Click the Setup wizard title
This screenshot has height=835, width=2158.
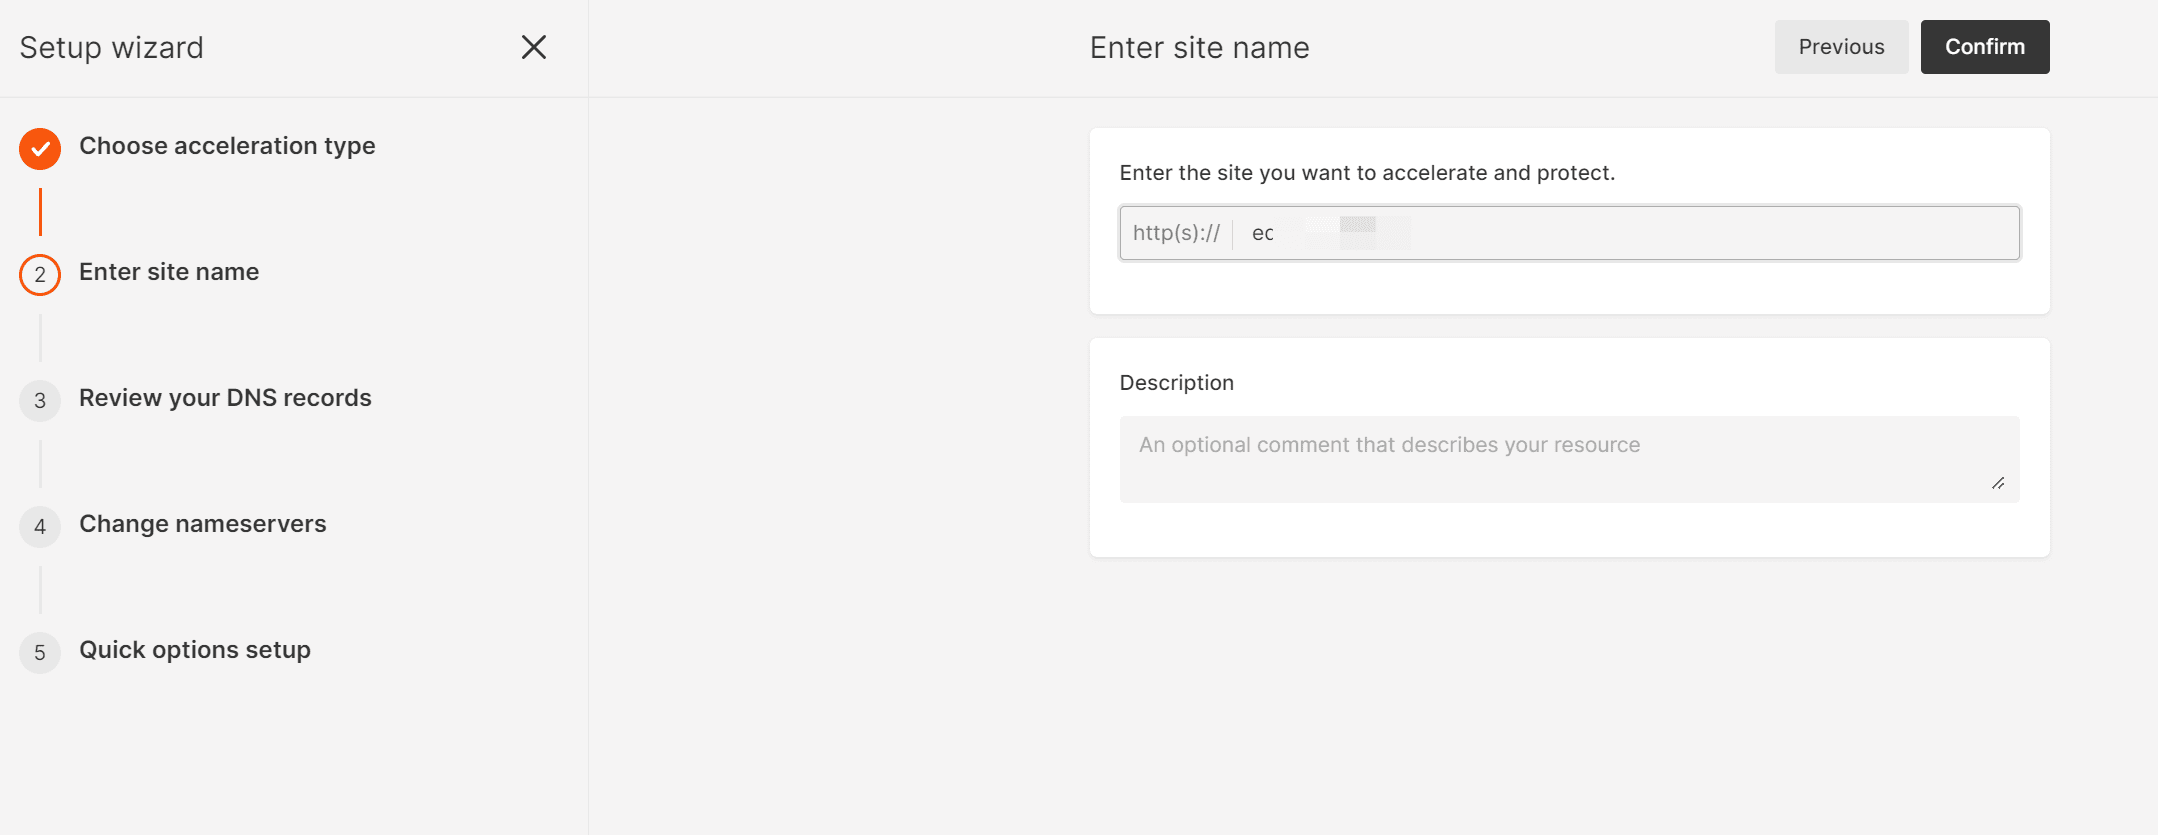click(x=112, y=48)
